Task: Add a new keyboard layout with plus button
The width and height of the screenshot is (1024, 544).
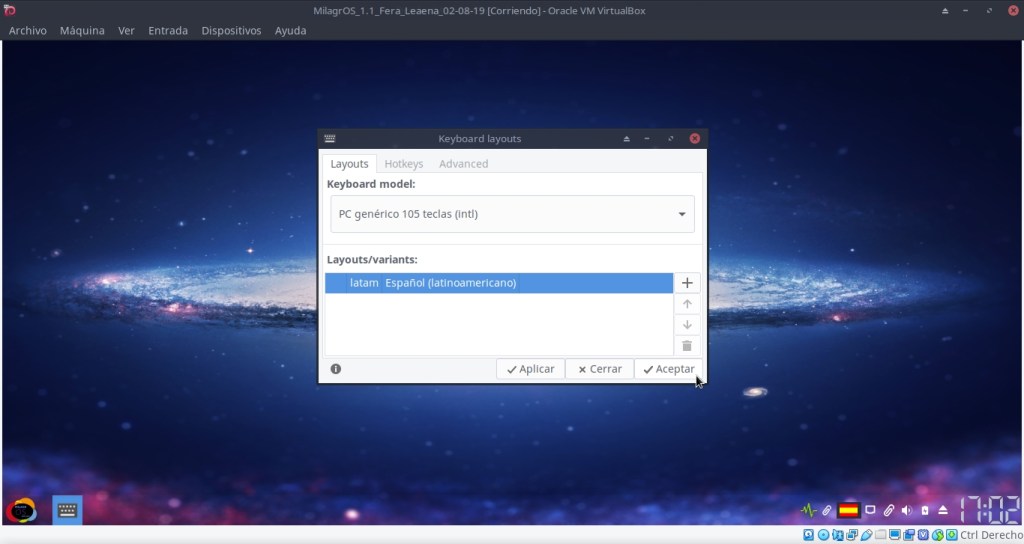Action: click(x=687, y=283)
